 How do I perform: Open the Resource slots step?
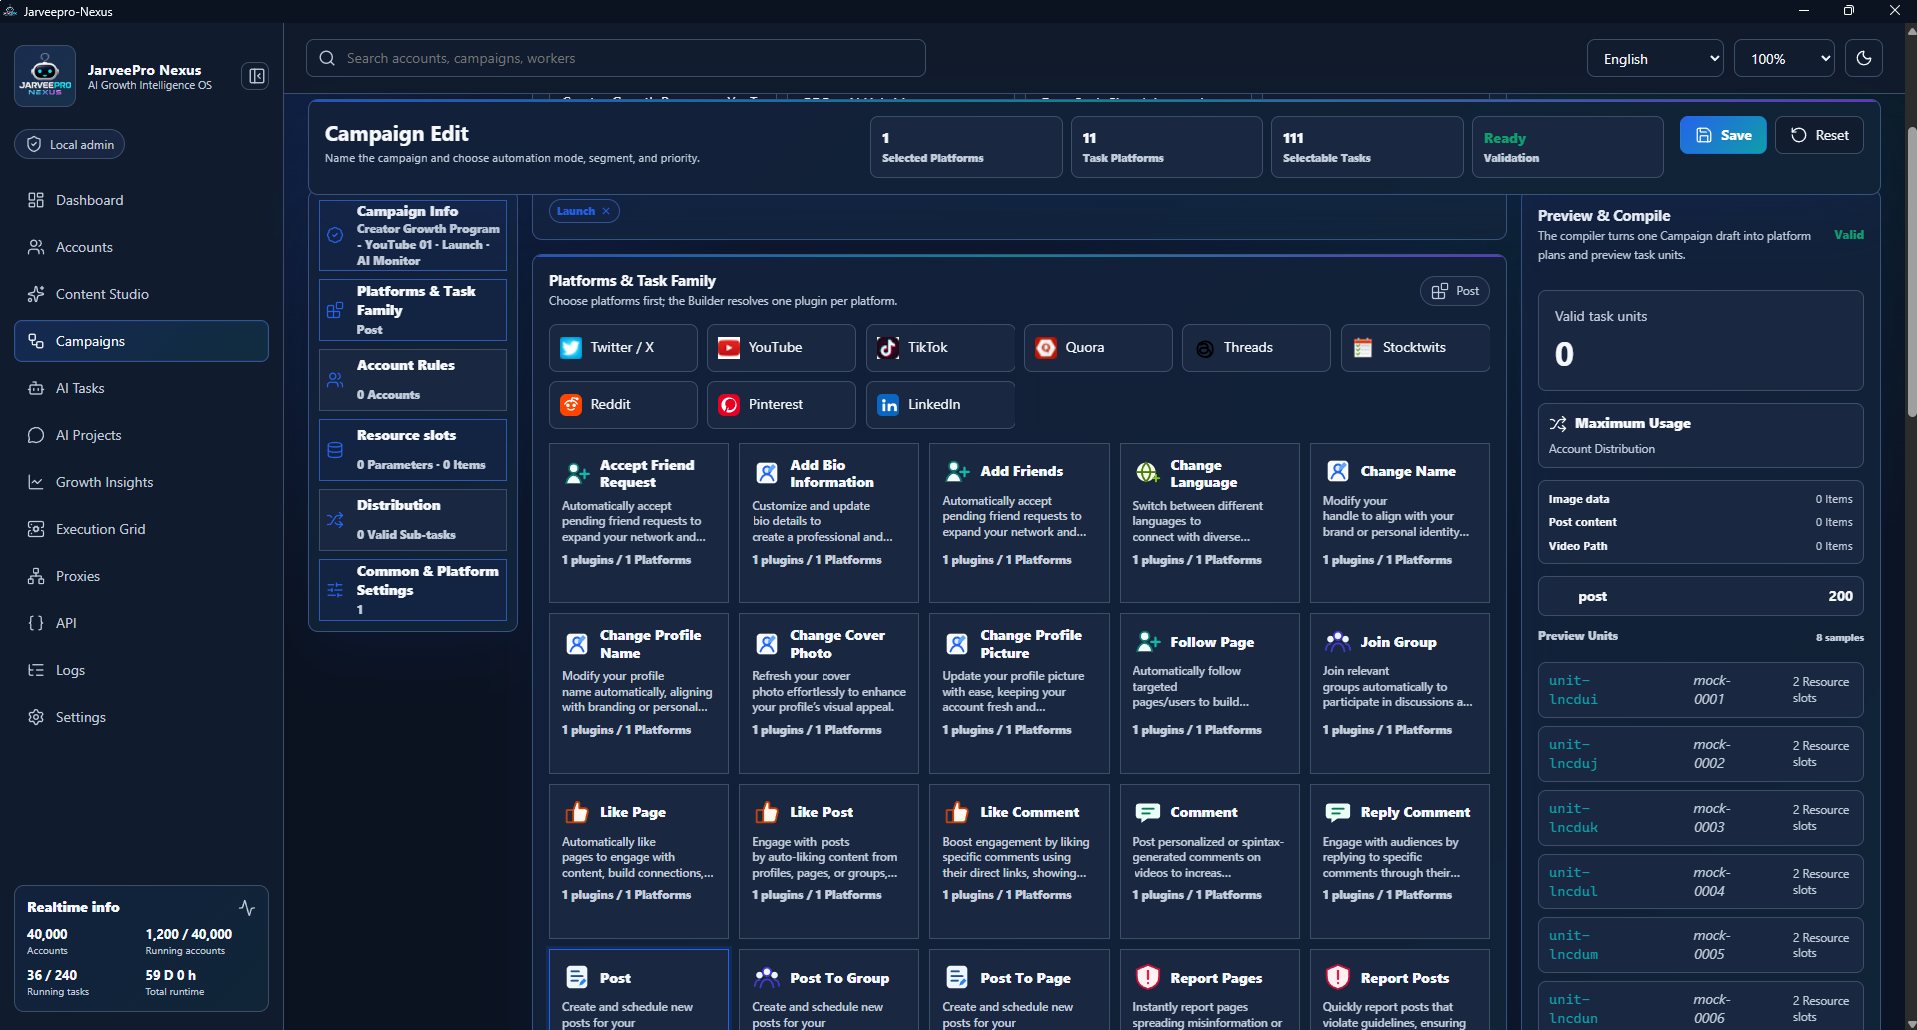pos(413,450)
